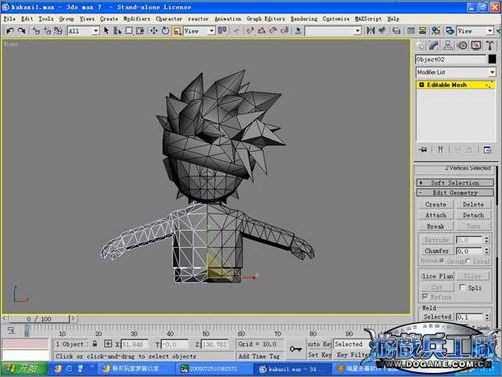Toggle the Set Key mode button
The image size is (502, 377).
coord(319,355)
